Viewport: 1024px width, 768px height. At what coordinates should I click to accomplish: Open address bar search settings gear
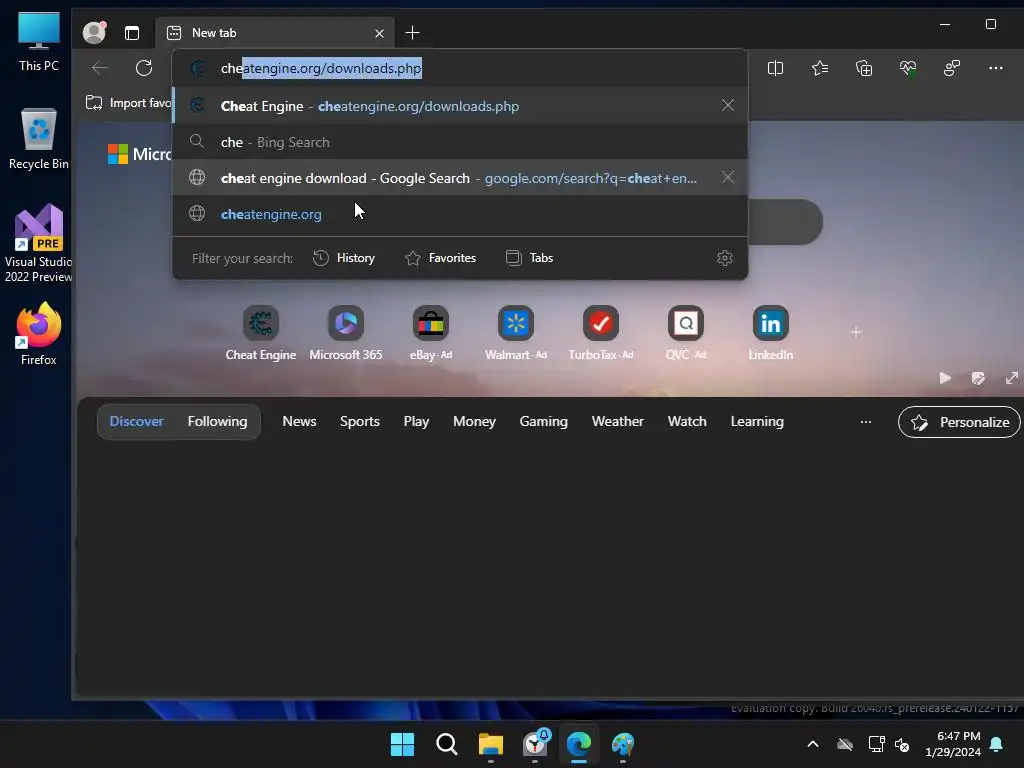[x=724, y=258]
